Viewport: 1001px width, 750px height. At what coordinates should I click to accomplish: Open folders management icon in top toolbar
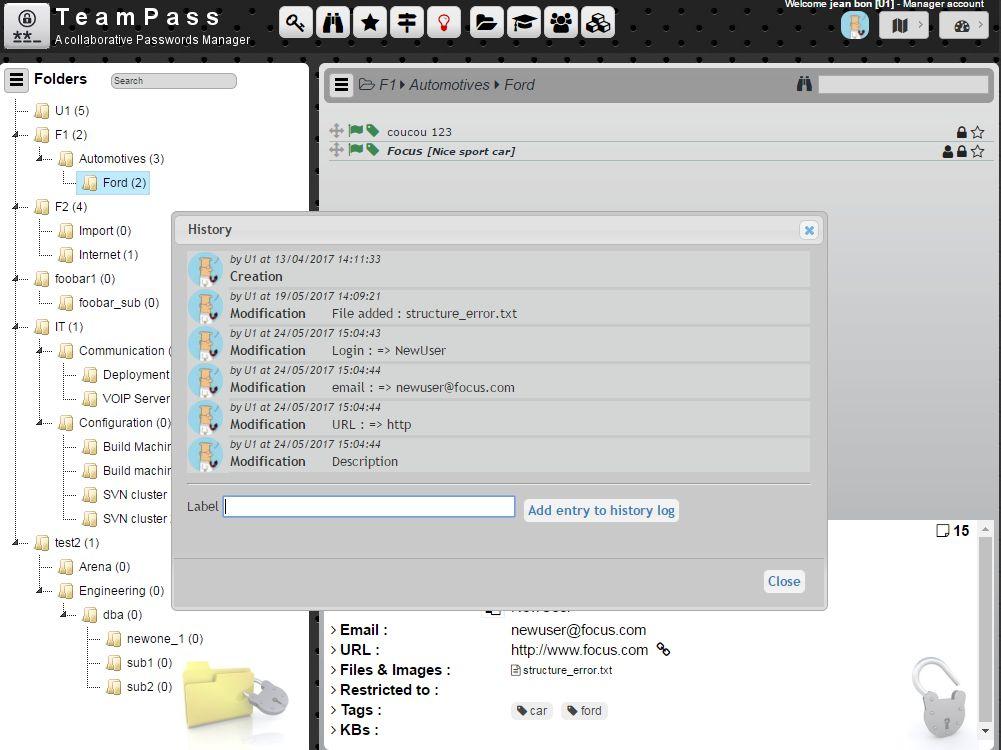486,23
